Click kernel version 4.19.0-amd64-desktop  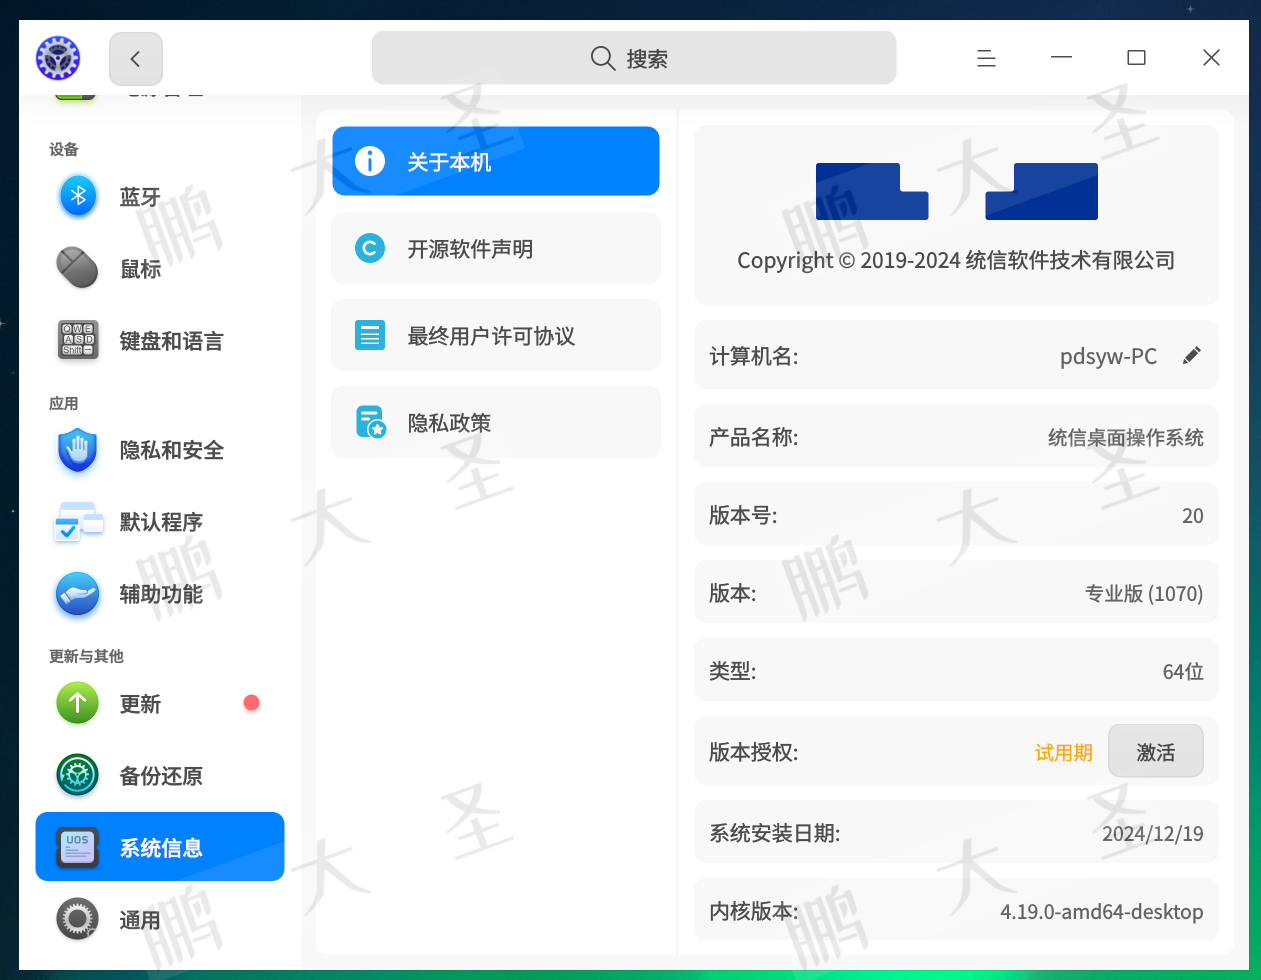pyautogui.click(x=1101, y=911)
